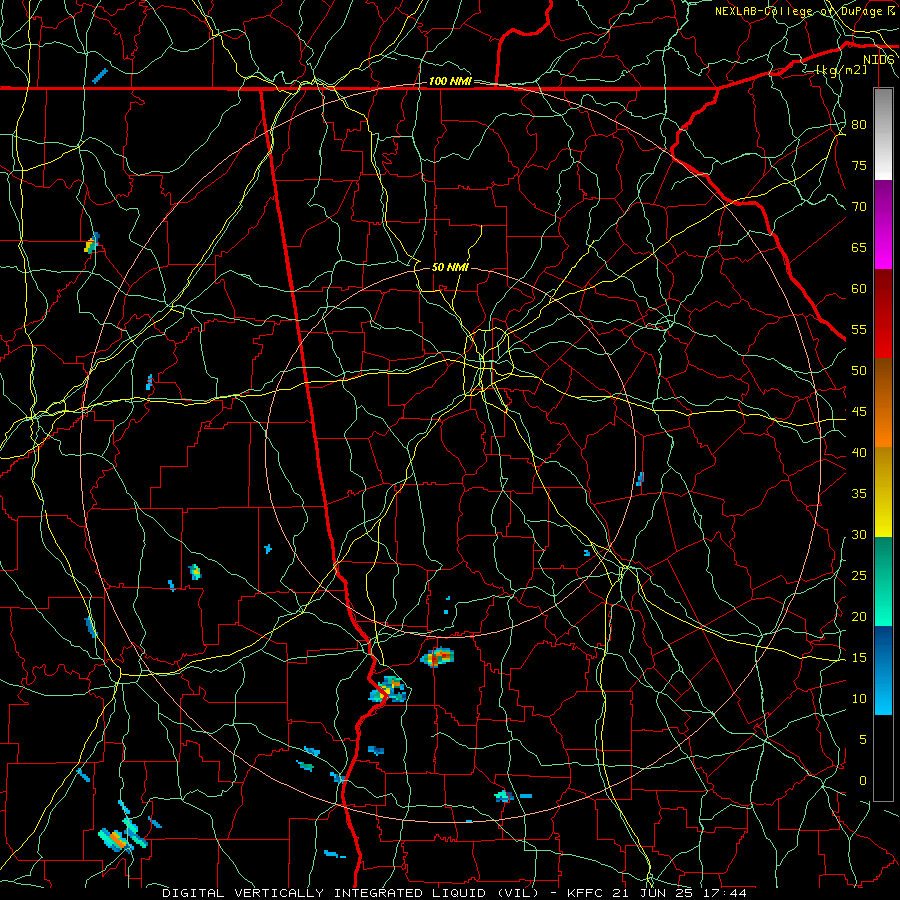The width and height of the screenshot is (900, 900).
Task: Click the 35 value on the color scale
Action: (859, 494)
